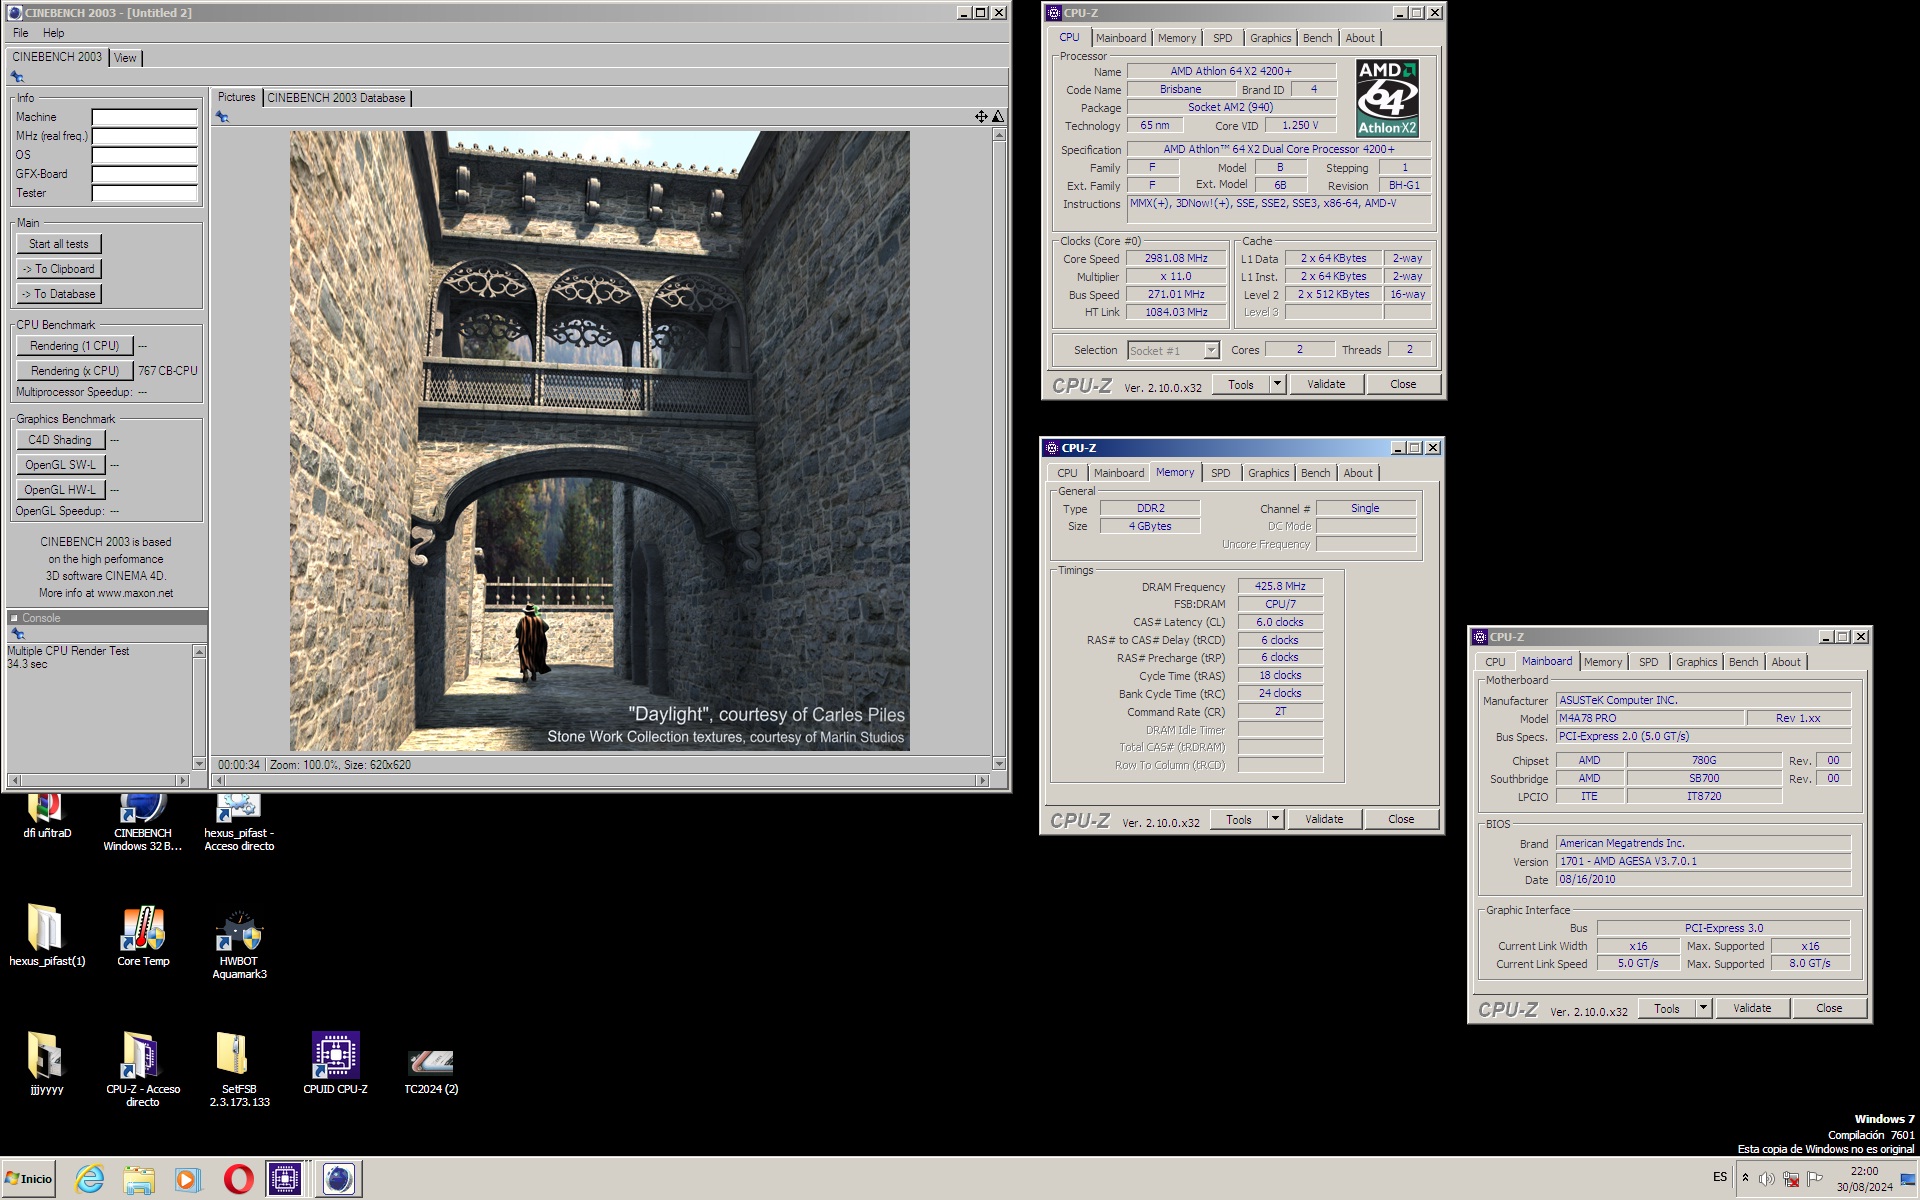1920x1200 pixels.
Task: Select Bench tab in Mainboard CPU-Z window
Action: (x=1743, y=662)
